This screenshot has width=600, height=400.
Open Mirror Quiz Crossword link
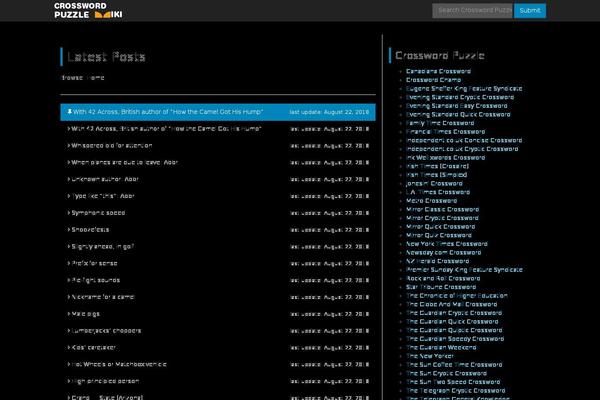tap(439, 235)
